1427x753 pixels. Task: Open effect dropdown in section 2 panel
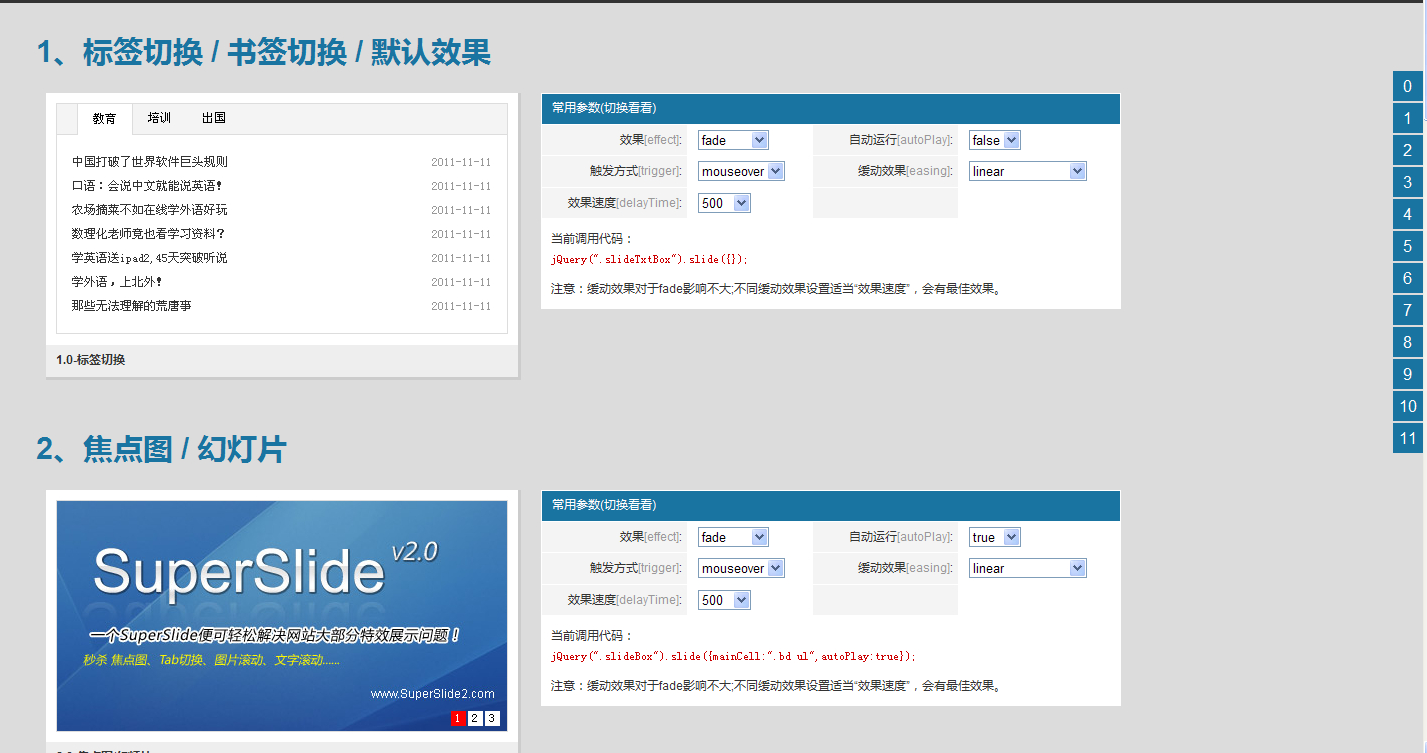click(733, 537)
